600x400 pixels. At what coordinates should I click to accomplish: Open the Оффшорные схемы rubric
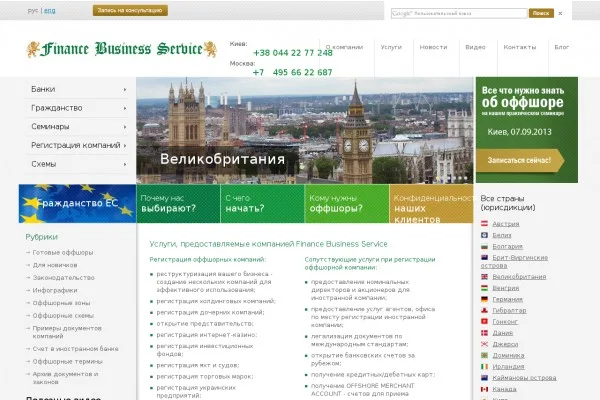tap(63, 315)
